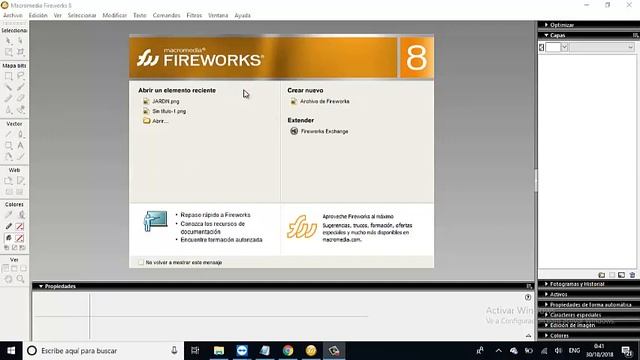
Task: Click the fill color swatch
Action: click(20, 238)
